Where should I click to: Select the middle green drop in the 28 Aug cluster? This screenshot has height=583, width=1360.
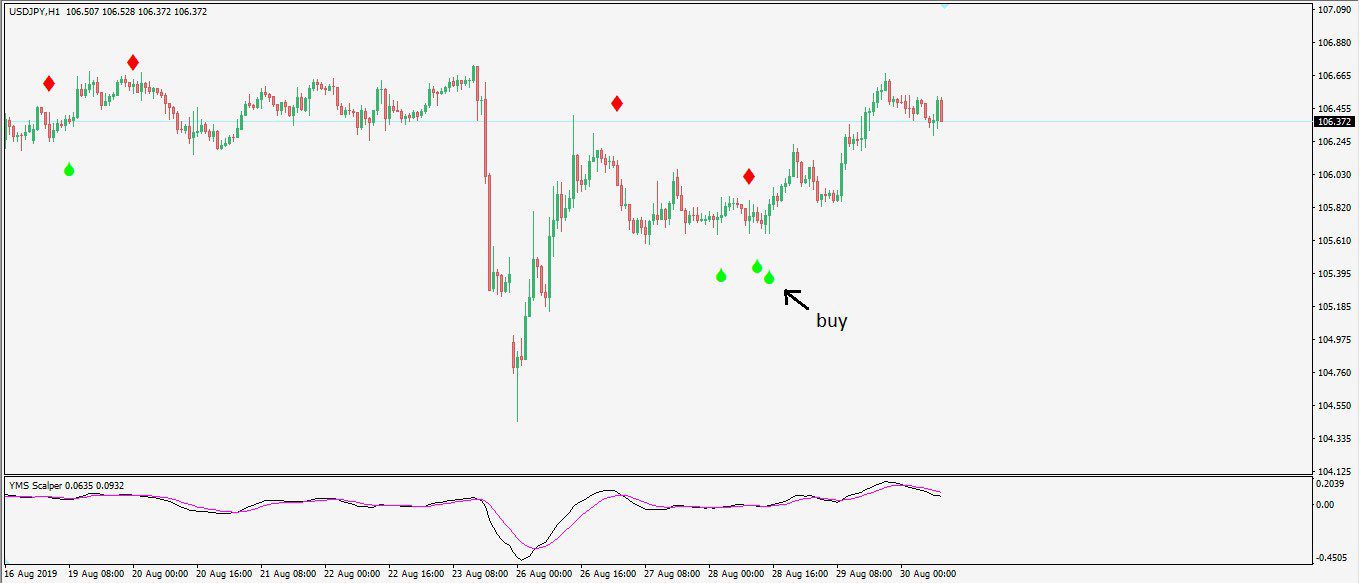click(x=757, y=267)
